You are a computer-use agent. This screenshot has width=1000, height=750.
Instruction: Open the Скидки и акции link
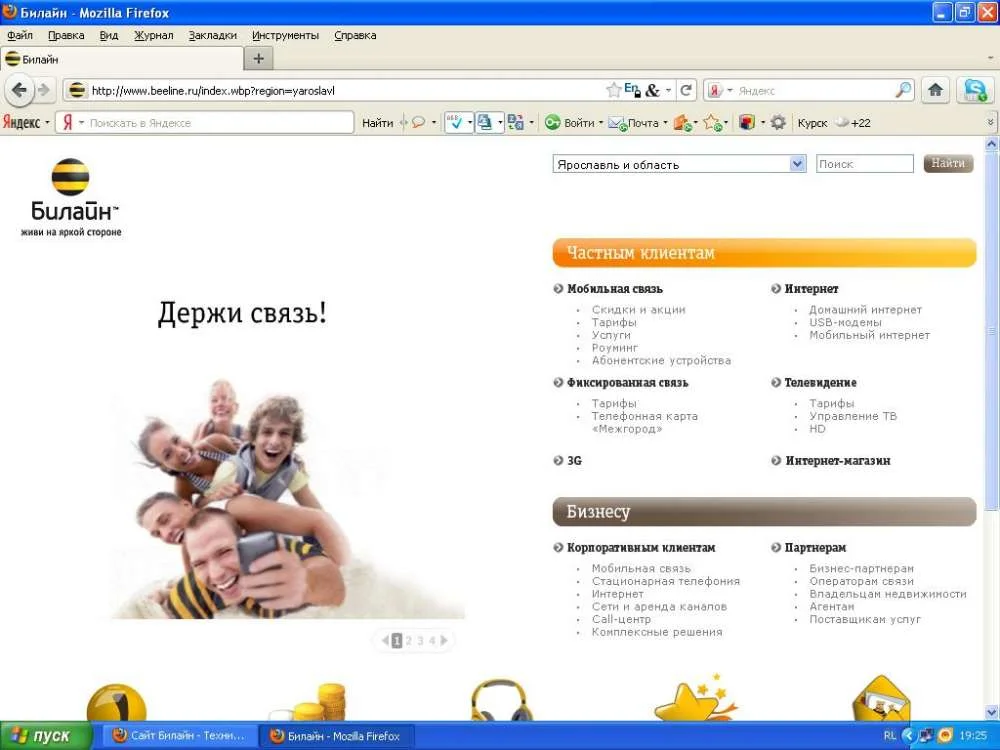pyautogui.click(x=638, y=309)
